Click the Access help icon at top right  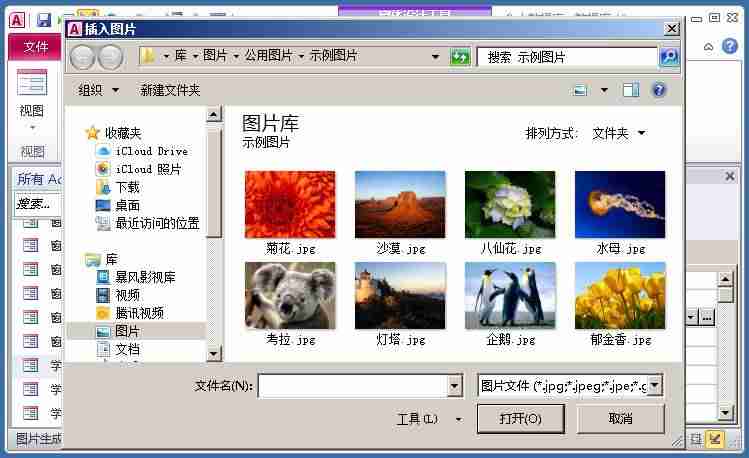tap(730, 46)
